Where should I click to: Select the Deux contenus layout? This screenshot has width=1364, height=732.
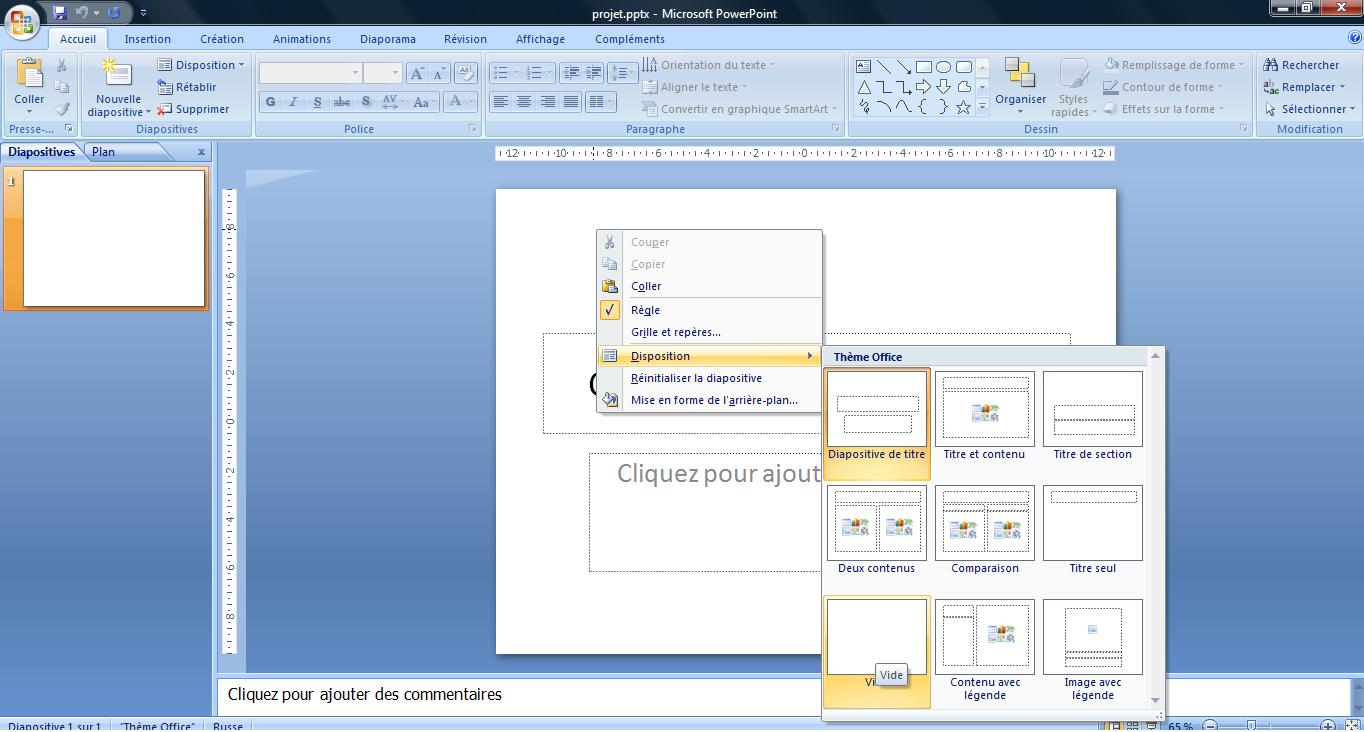pos(876,530)
